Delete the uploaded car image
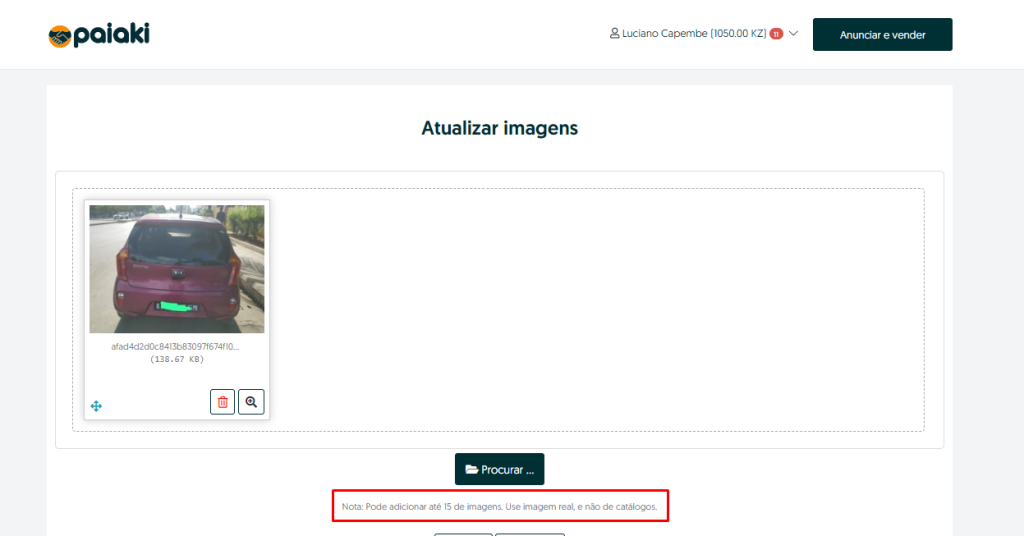 (x=222, y=402)
